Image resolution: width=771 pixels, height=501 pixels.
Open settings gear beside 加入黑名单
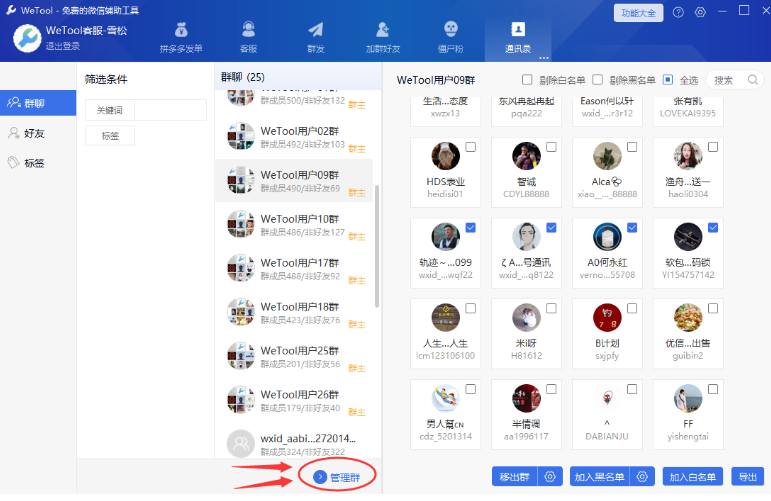click(642, 476)
